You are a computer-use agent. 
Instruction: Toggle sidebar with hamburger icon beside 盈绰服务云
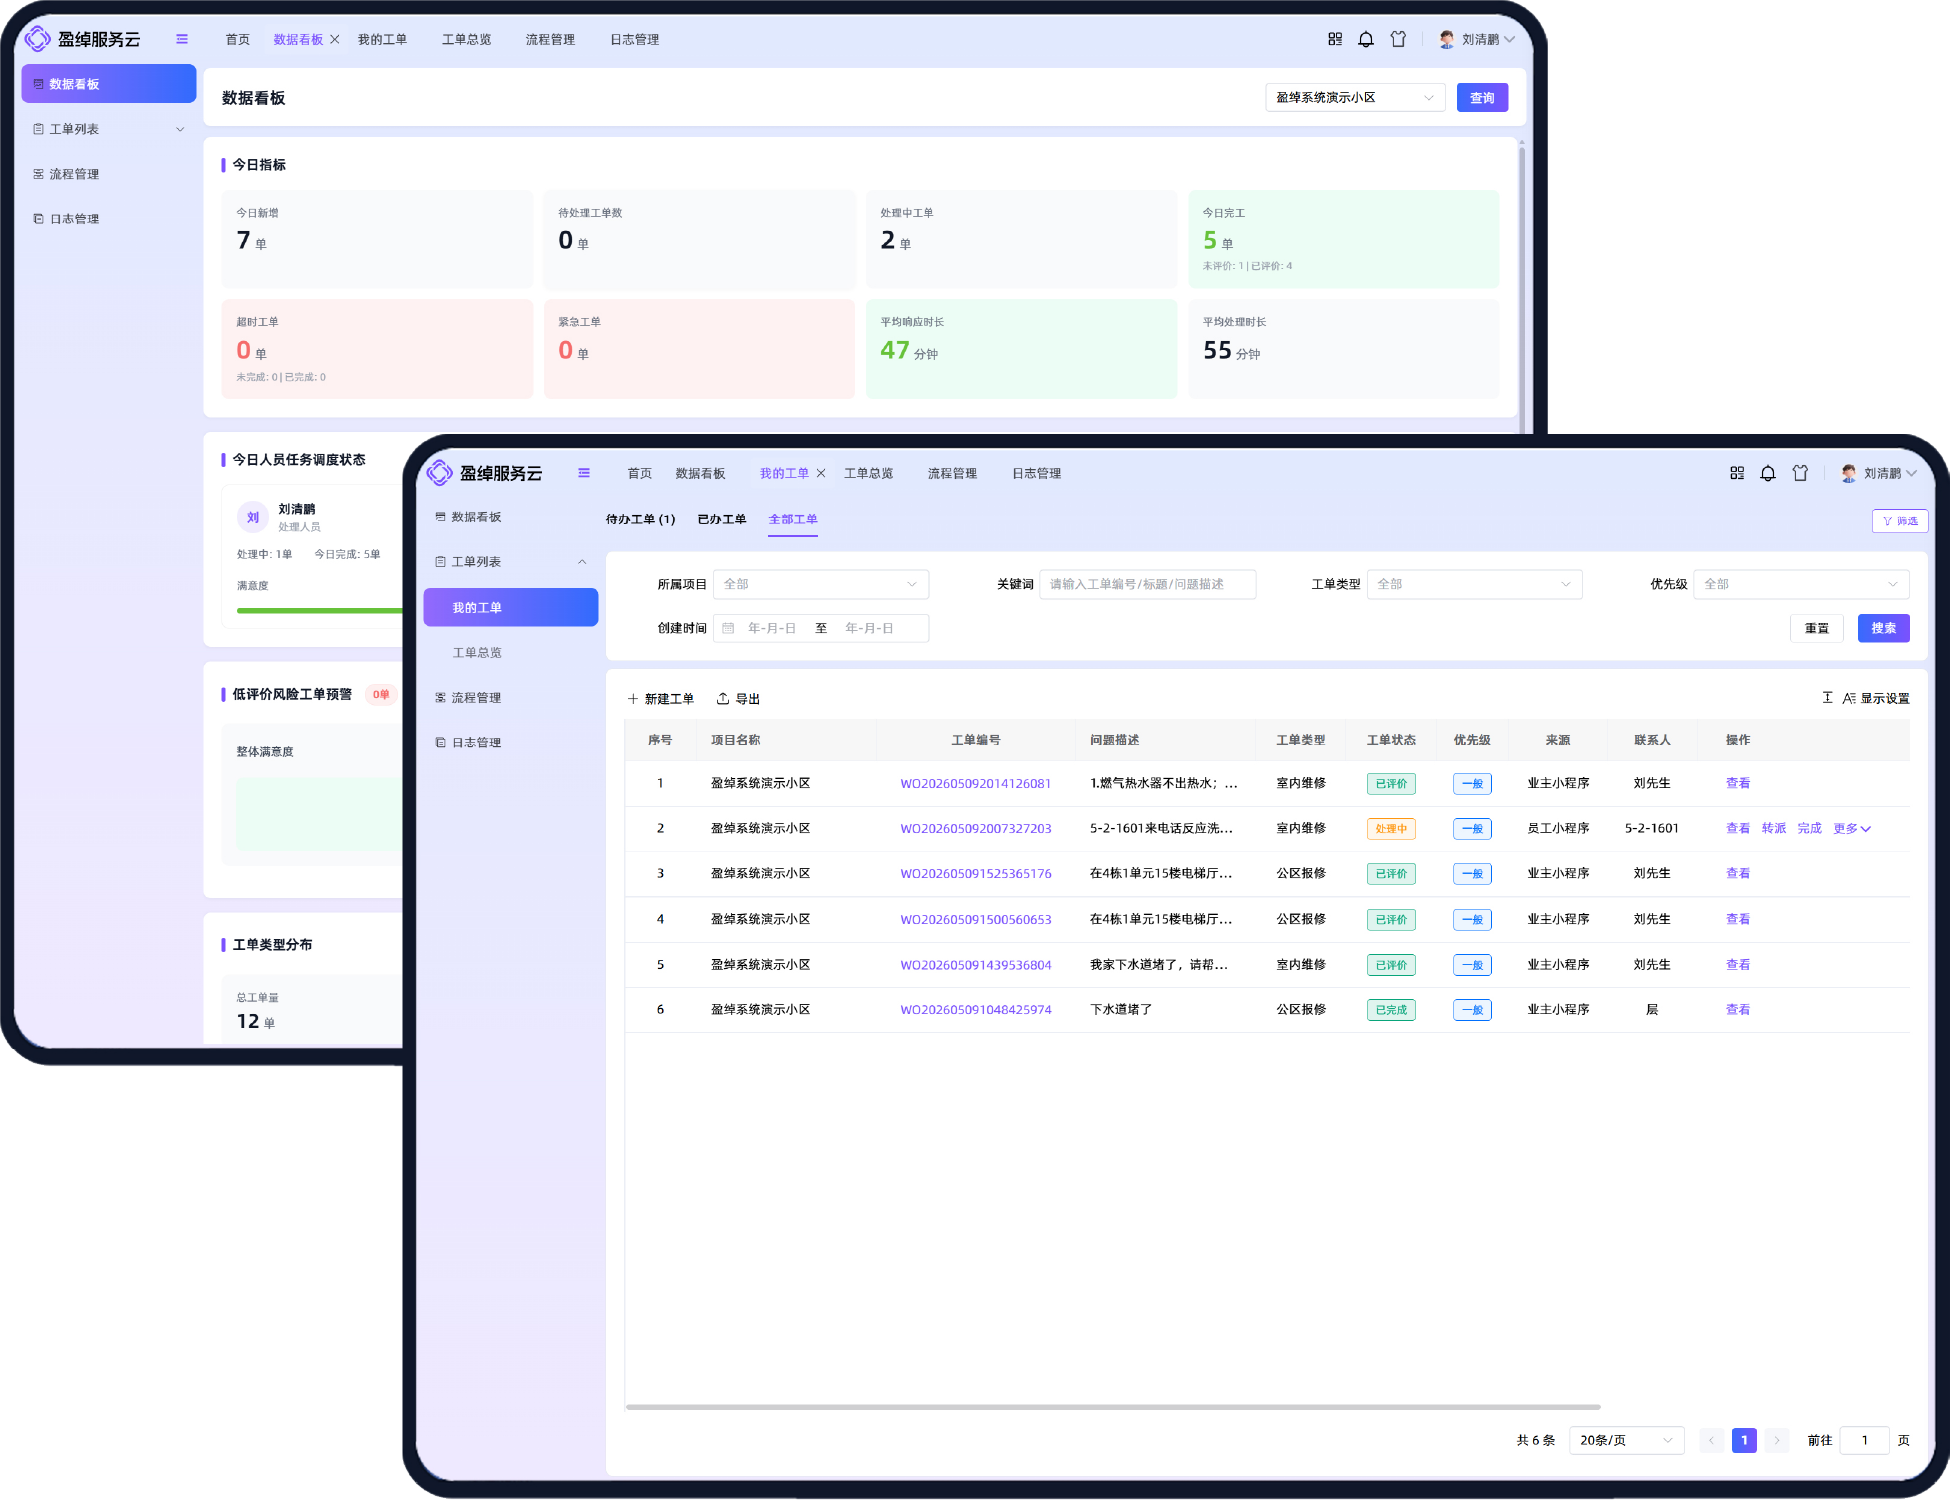(x=584, y=473)
